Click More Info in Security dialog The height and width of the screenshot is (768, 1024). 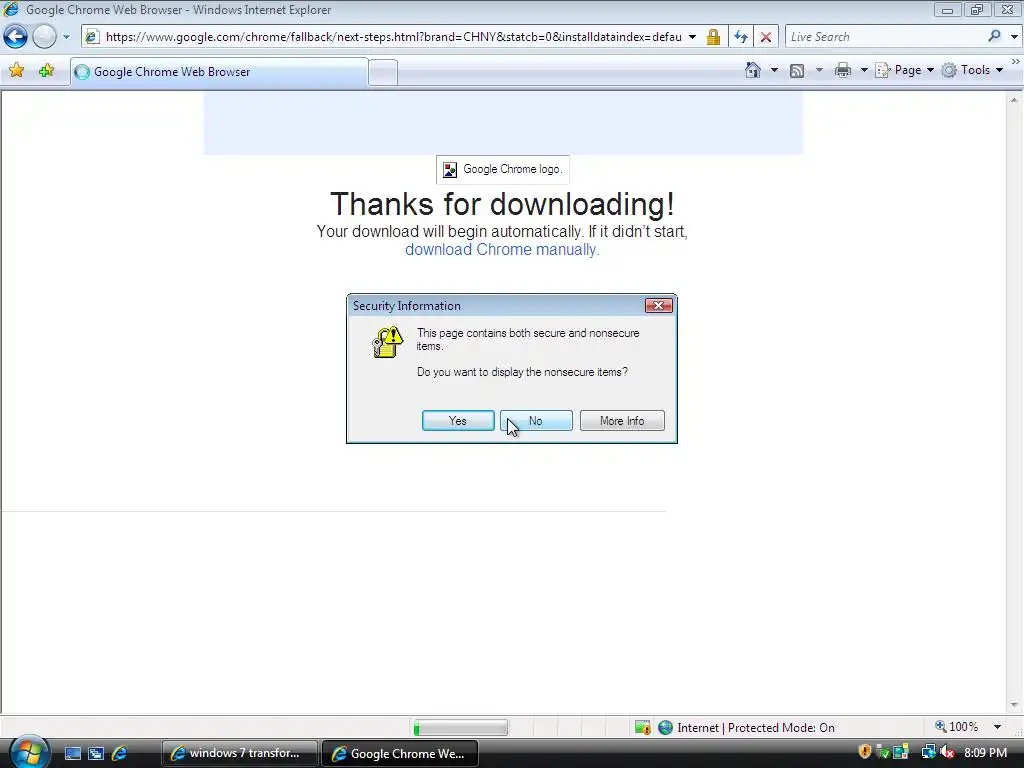click(x=622, y=421)
